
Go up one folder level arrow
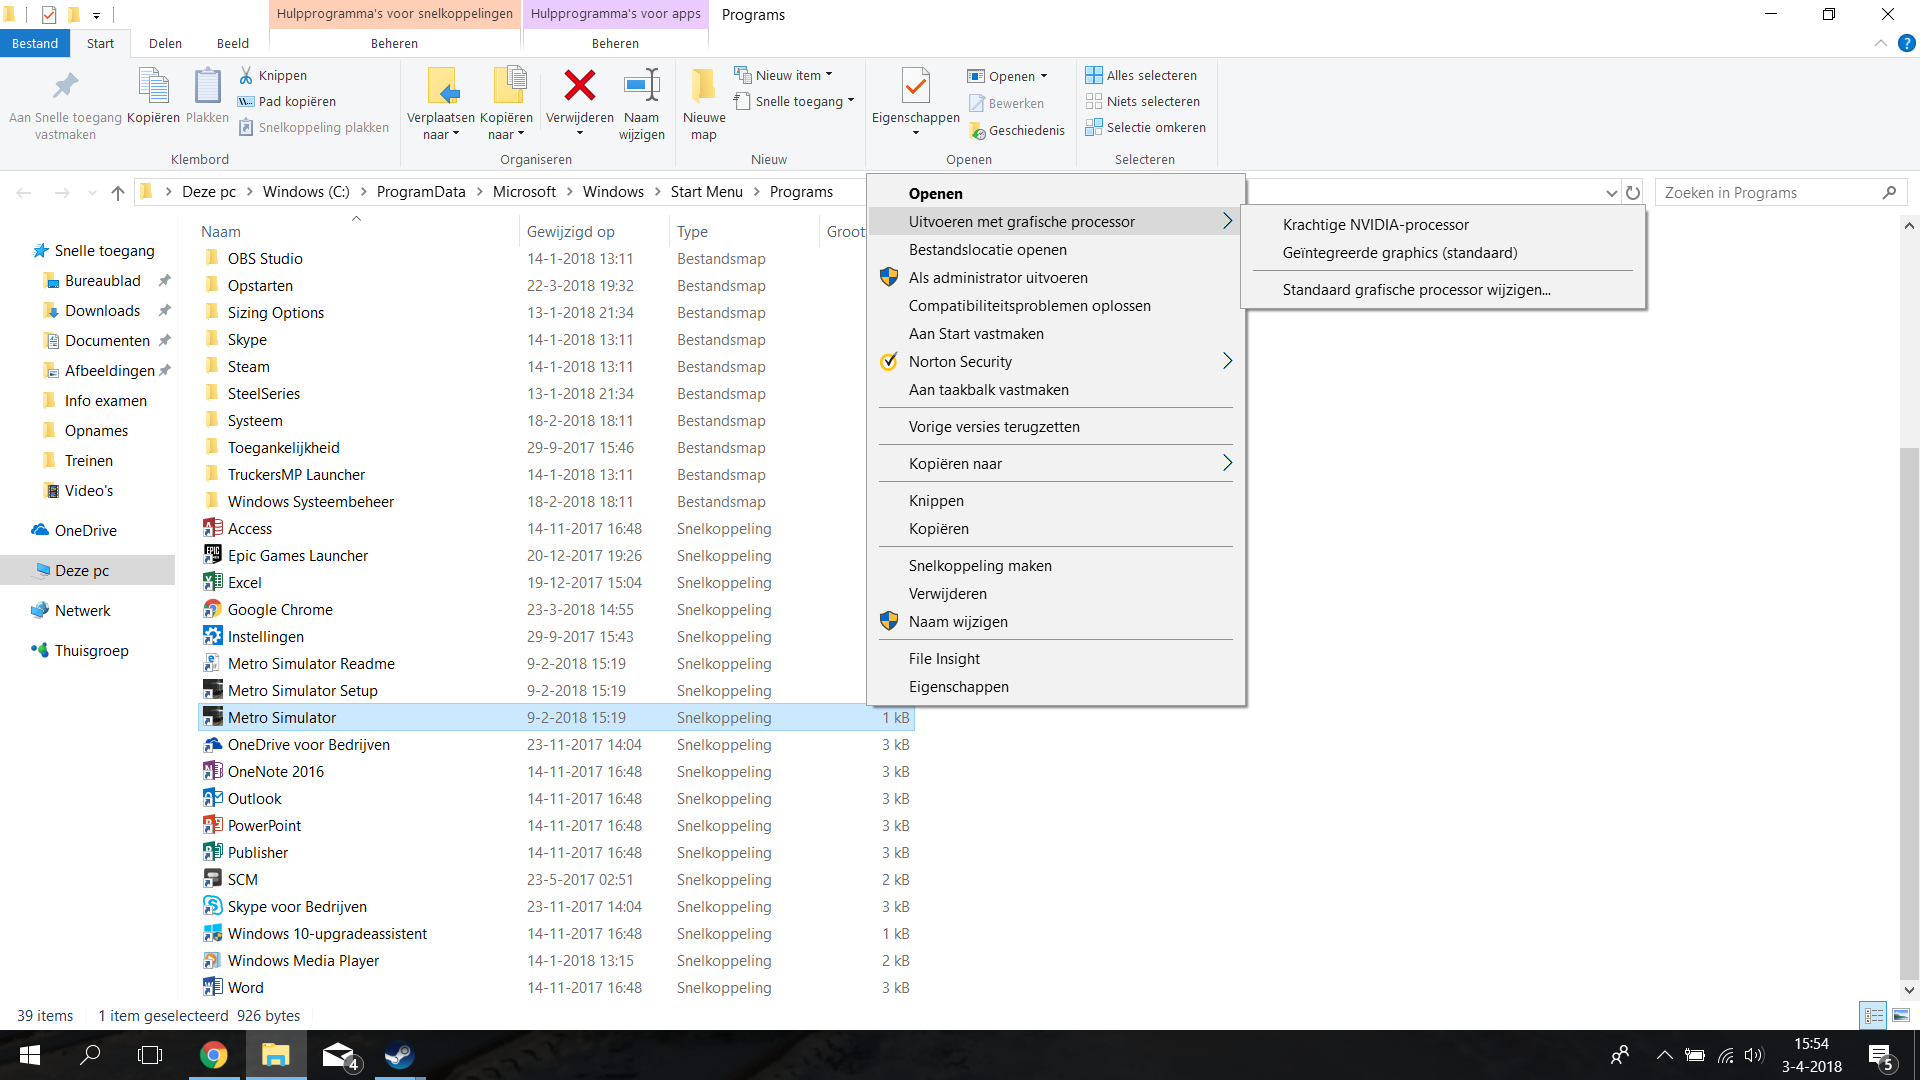(118, 193)
